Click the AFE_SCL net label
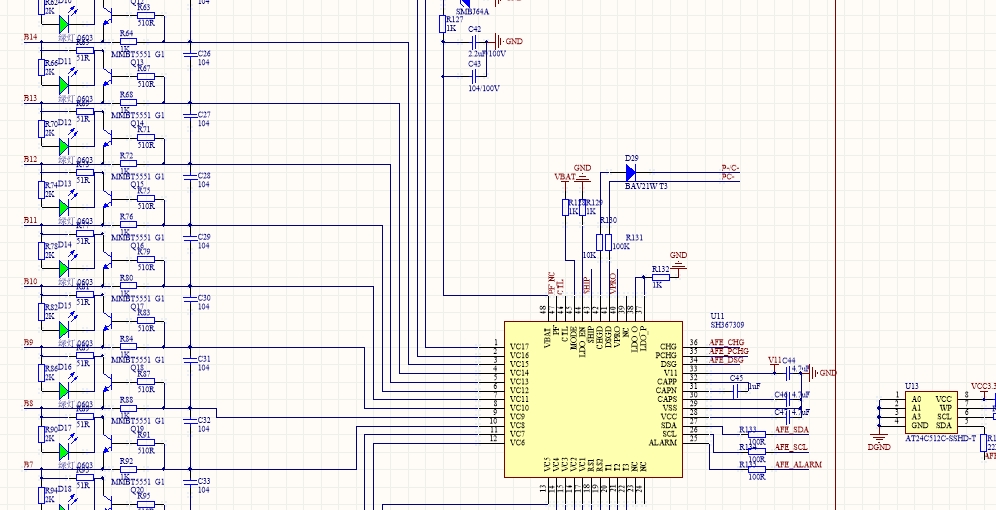The image size is (996, 510). 791,447
